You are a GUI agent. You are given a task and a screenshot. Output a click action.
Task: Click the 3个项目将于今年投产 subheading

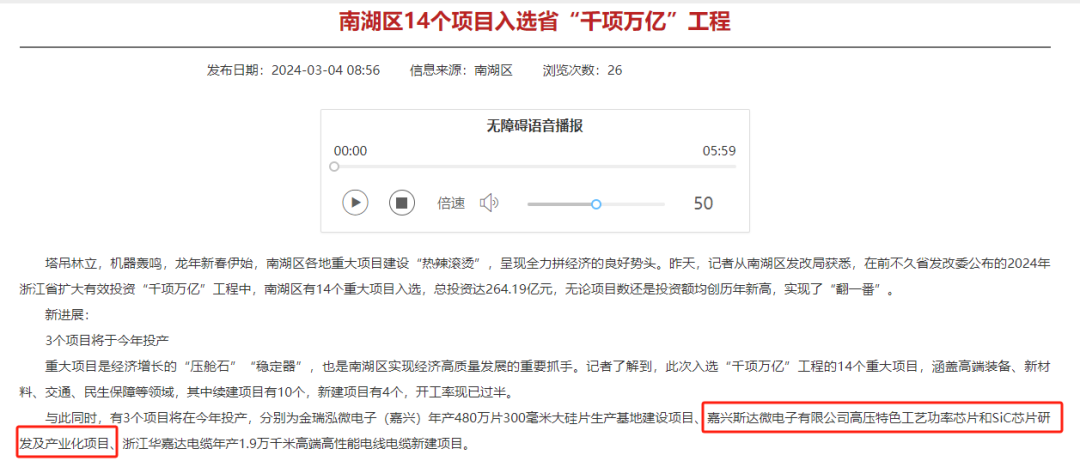click(107, 340)
